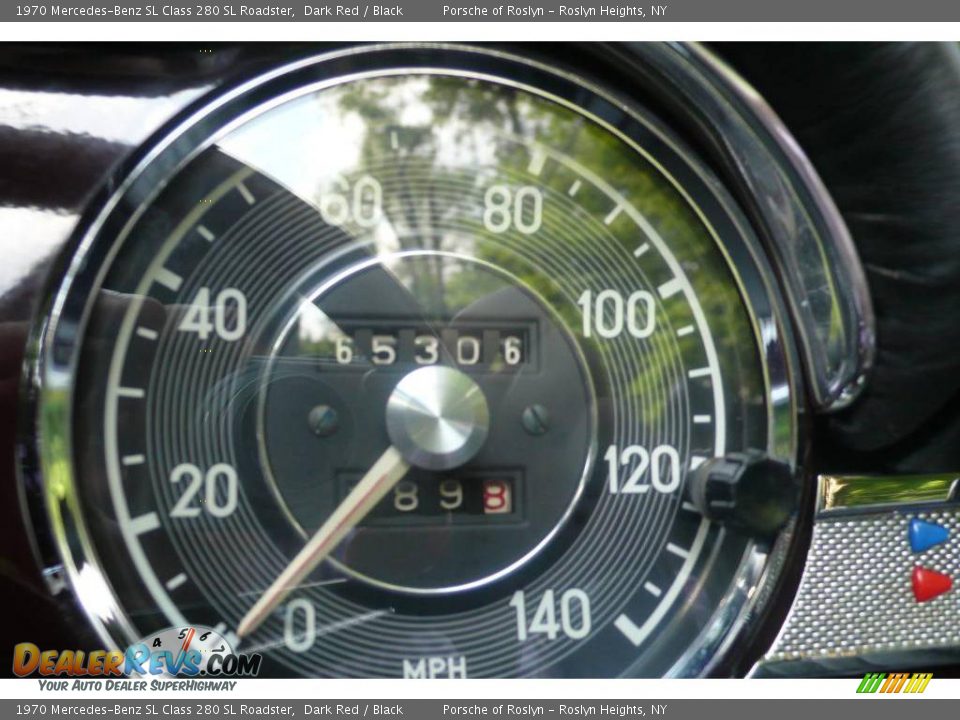
Task: Click the 'Your Auto Dealer SuperHighway' tagline
Action: click(137, 686)
